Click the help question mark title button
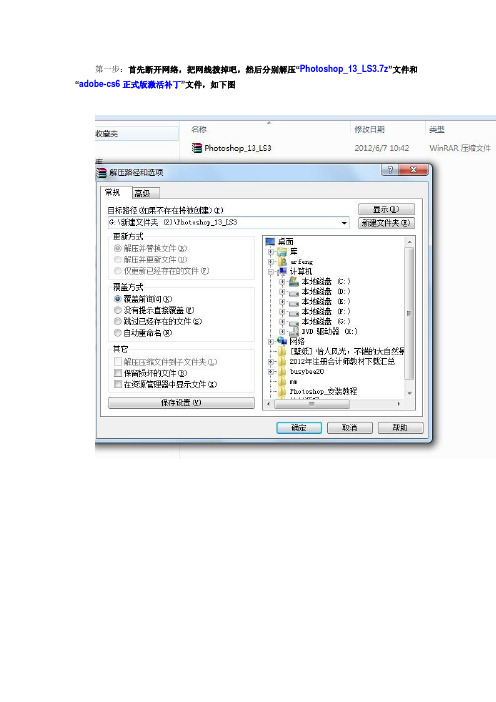 [x=389, y=170]
